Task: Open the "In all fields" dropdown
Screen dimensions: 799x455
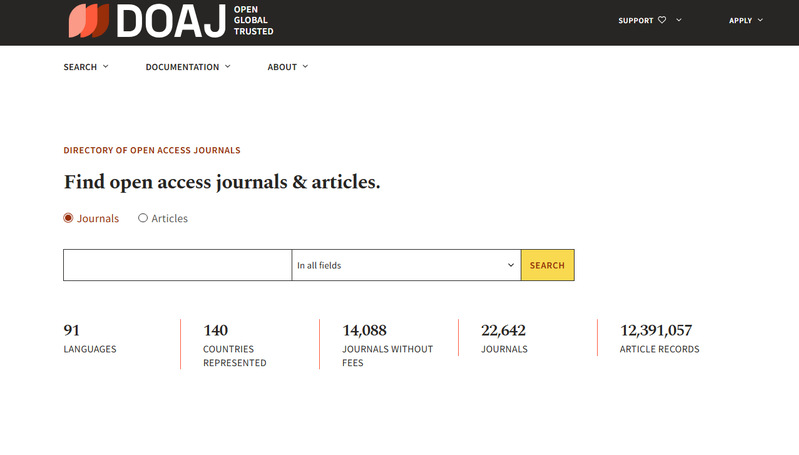Action: coord(406,265)
